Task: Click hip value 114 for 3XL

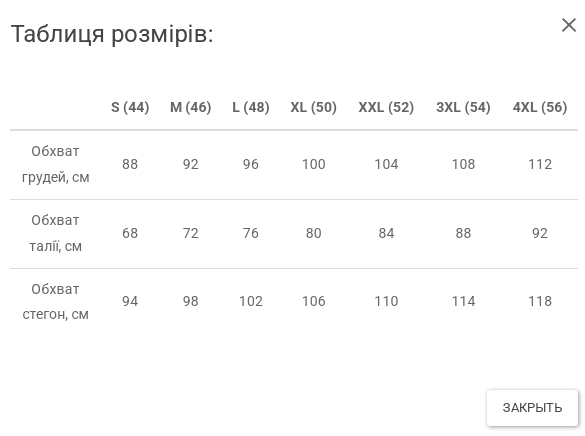Action: click(x=463, y=301)
